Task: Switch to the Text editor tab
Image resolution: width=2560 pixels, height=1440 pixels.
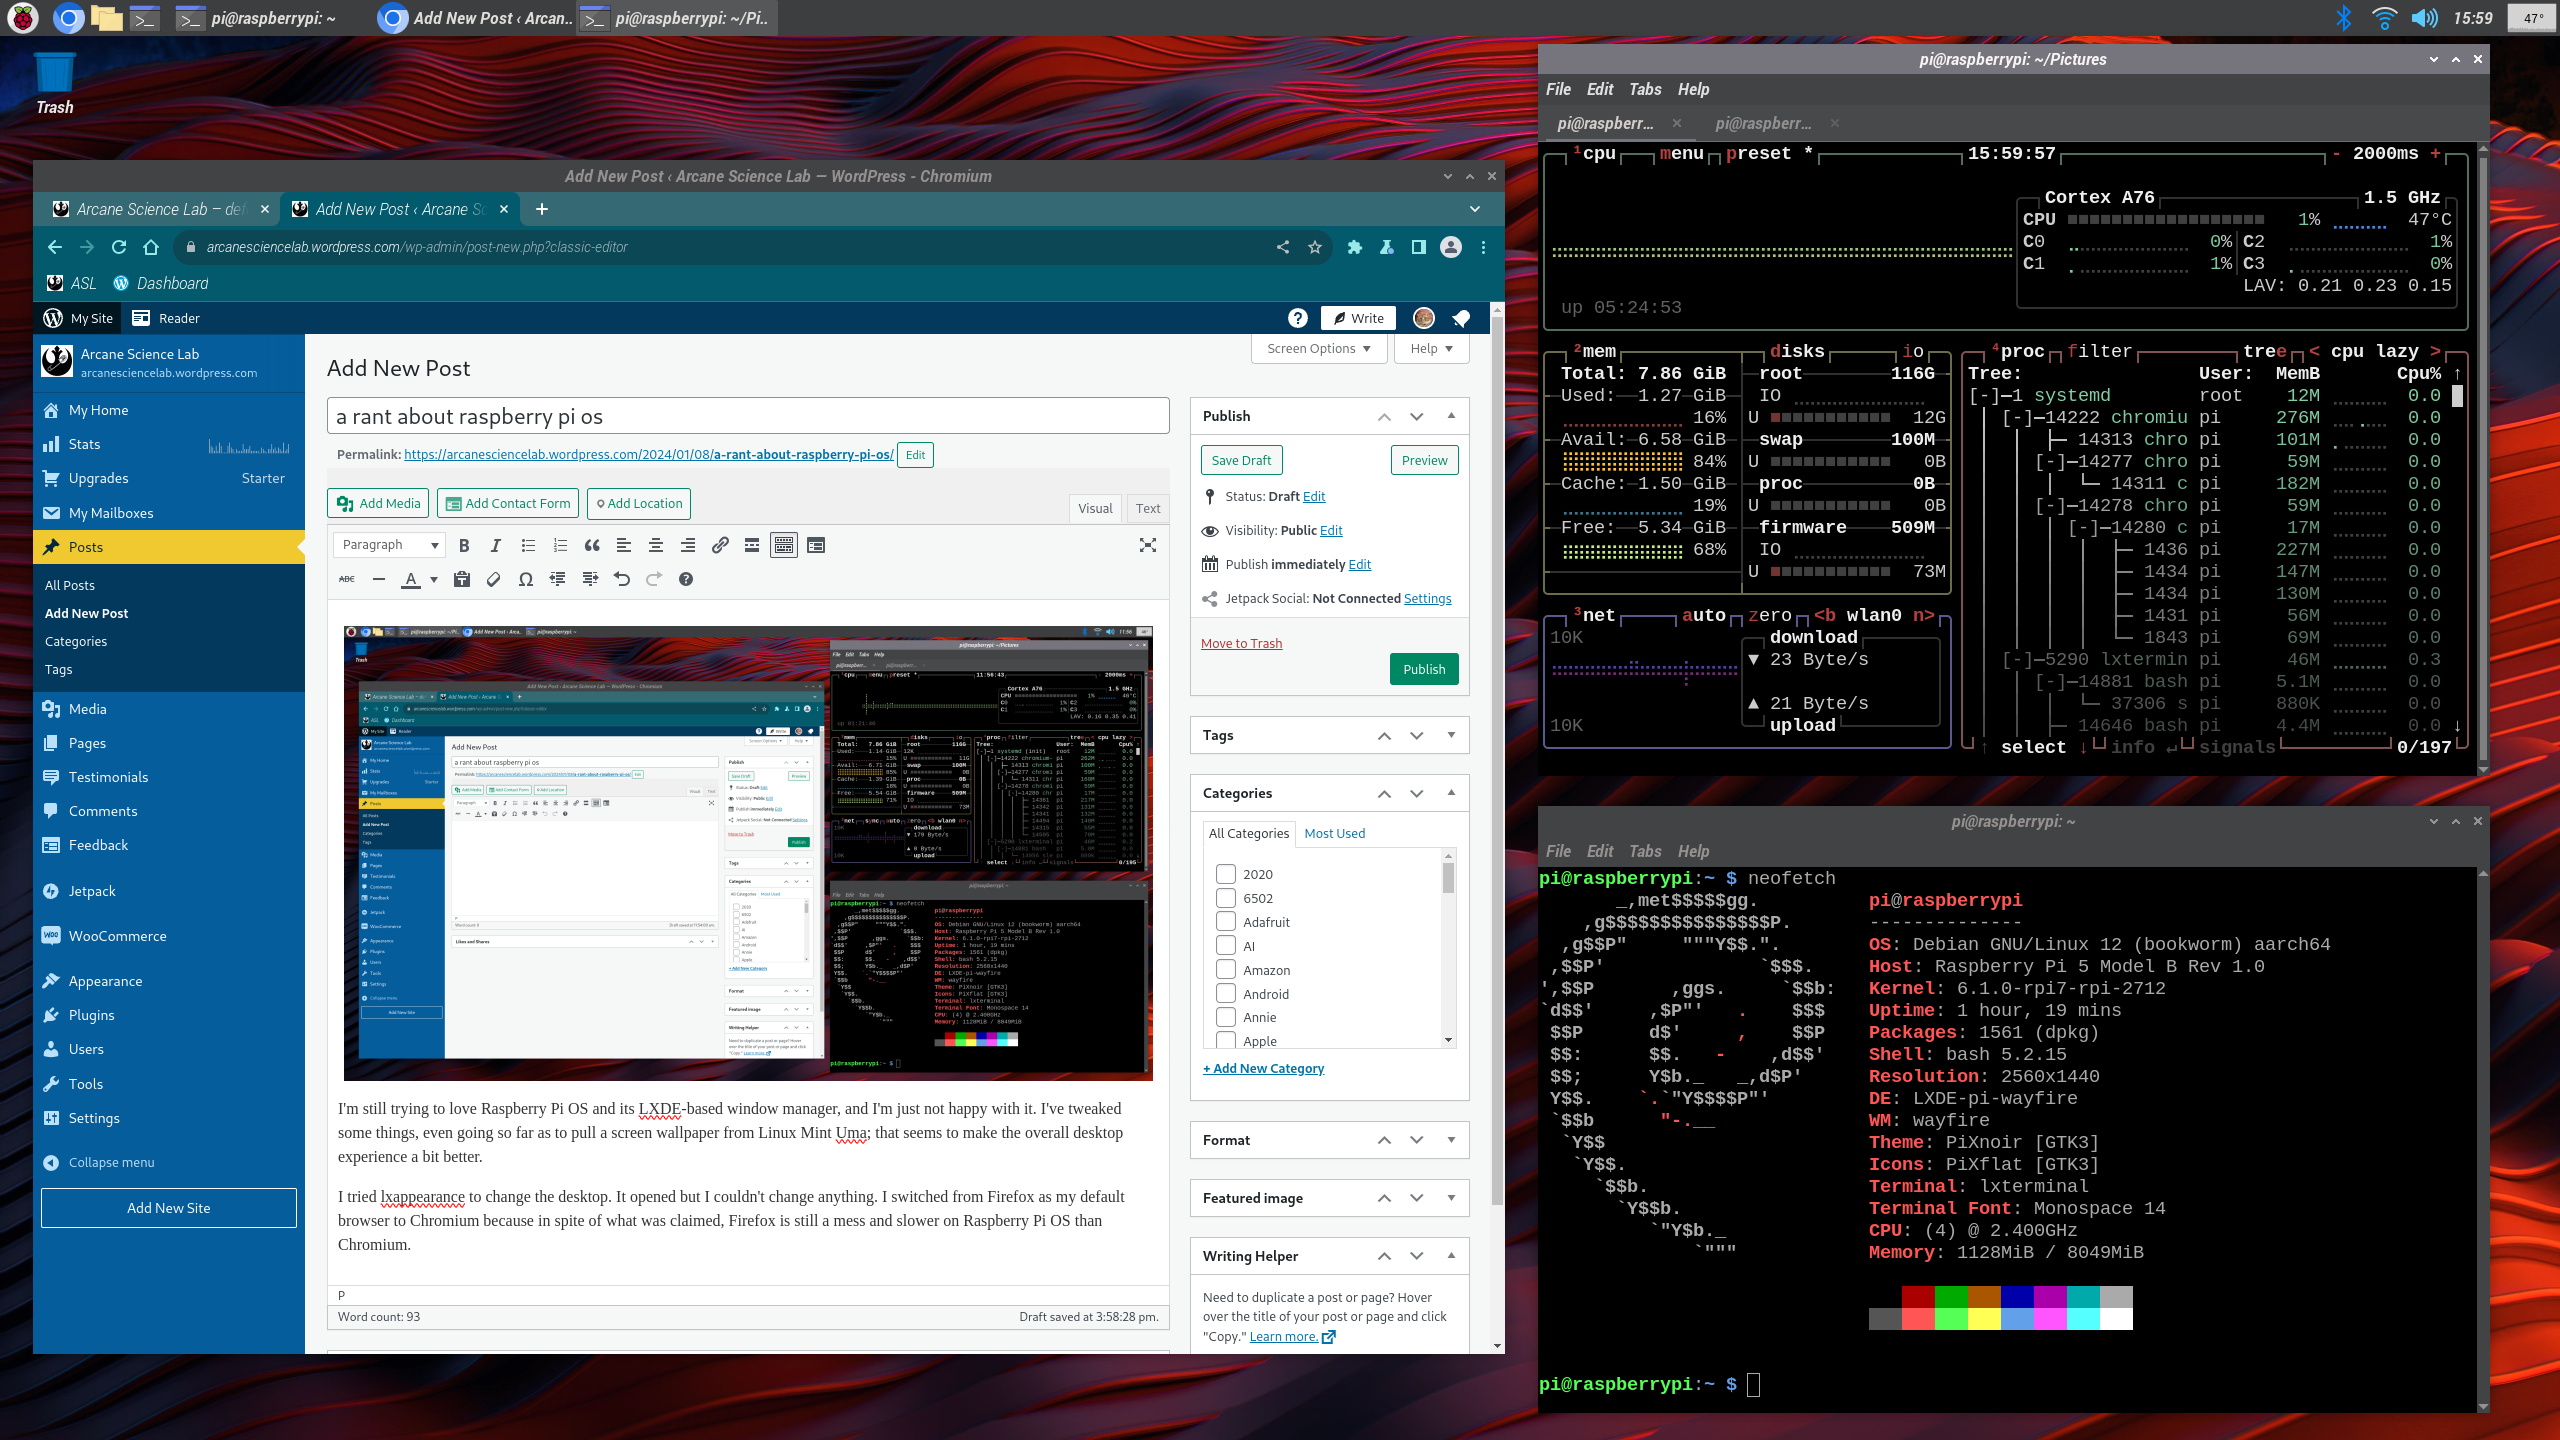Action: [1148, 508]
